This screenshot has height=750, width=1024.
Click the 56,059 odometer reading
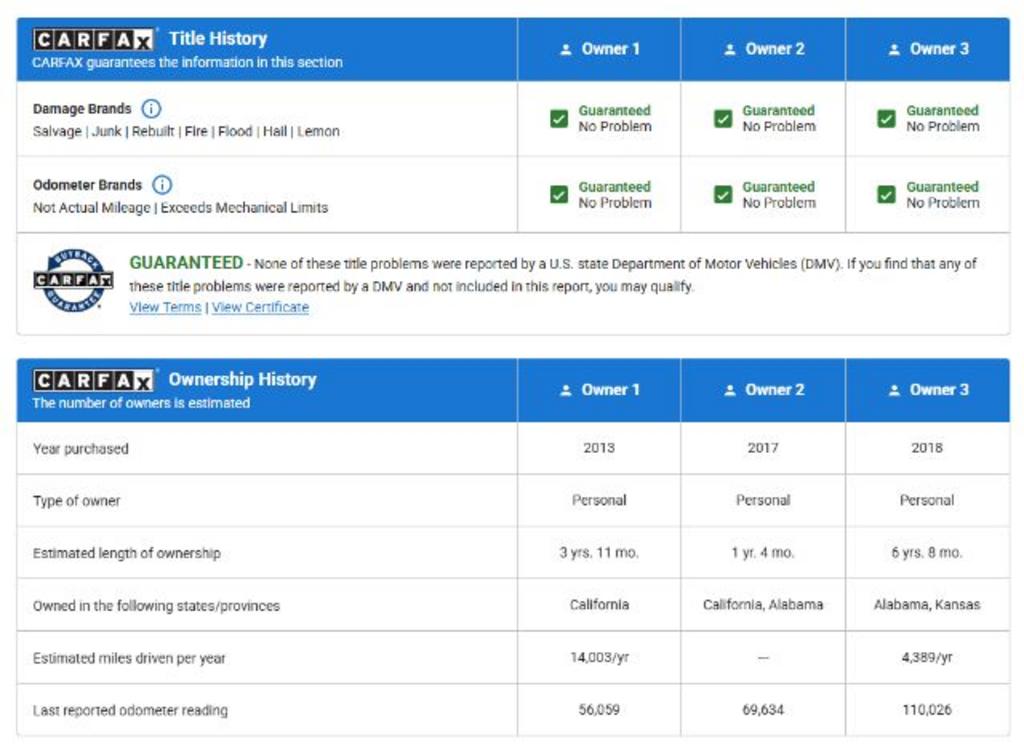point(599,709)
